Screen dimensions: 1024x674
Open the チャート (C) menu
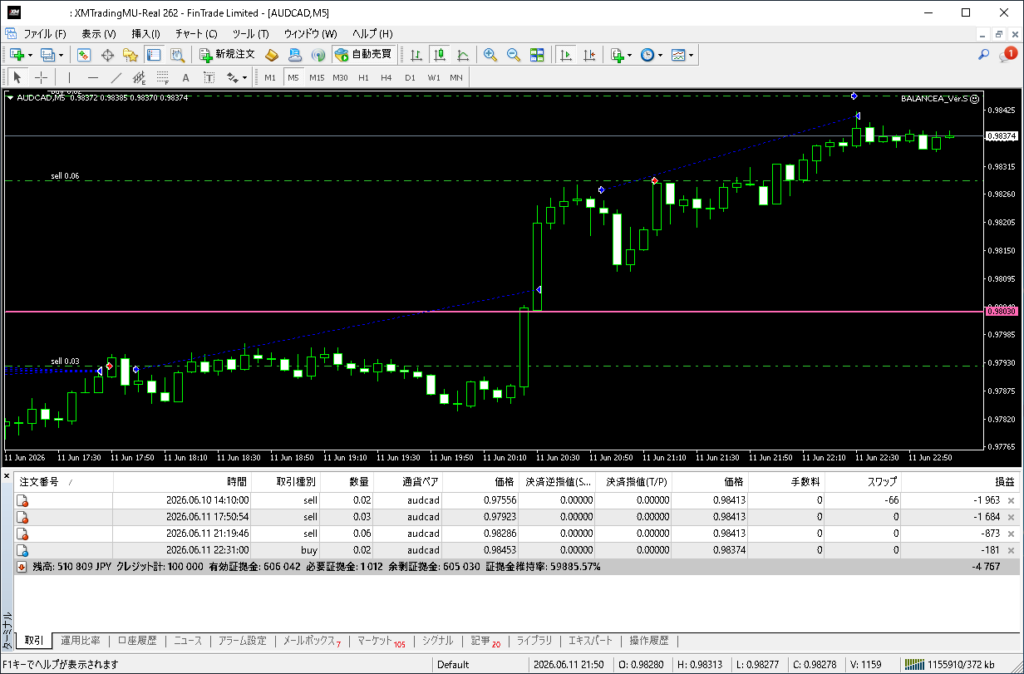196,34
